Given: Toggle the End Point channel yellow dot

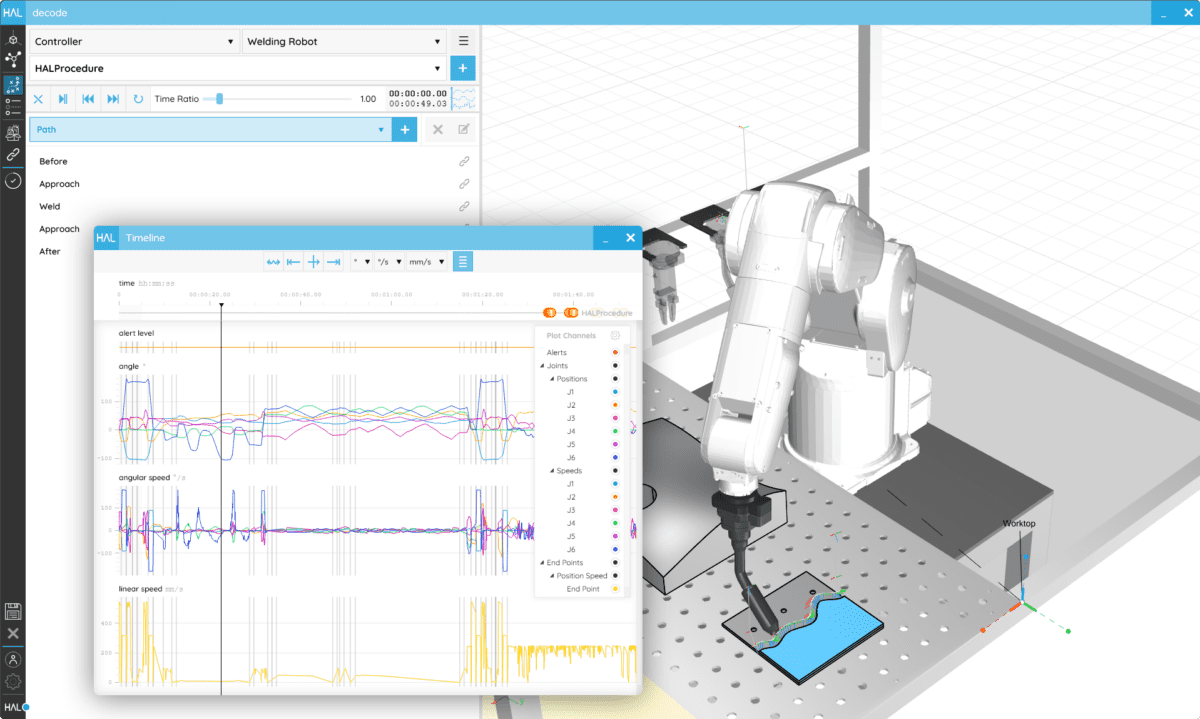Looking at the screenshot, I should (615, 588).
